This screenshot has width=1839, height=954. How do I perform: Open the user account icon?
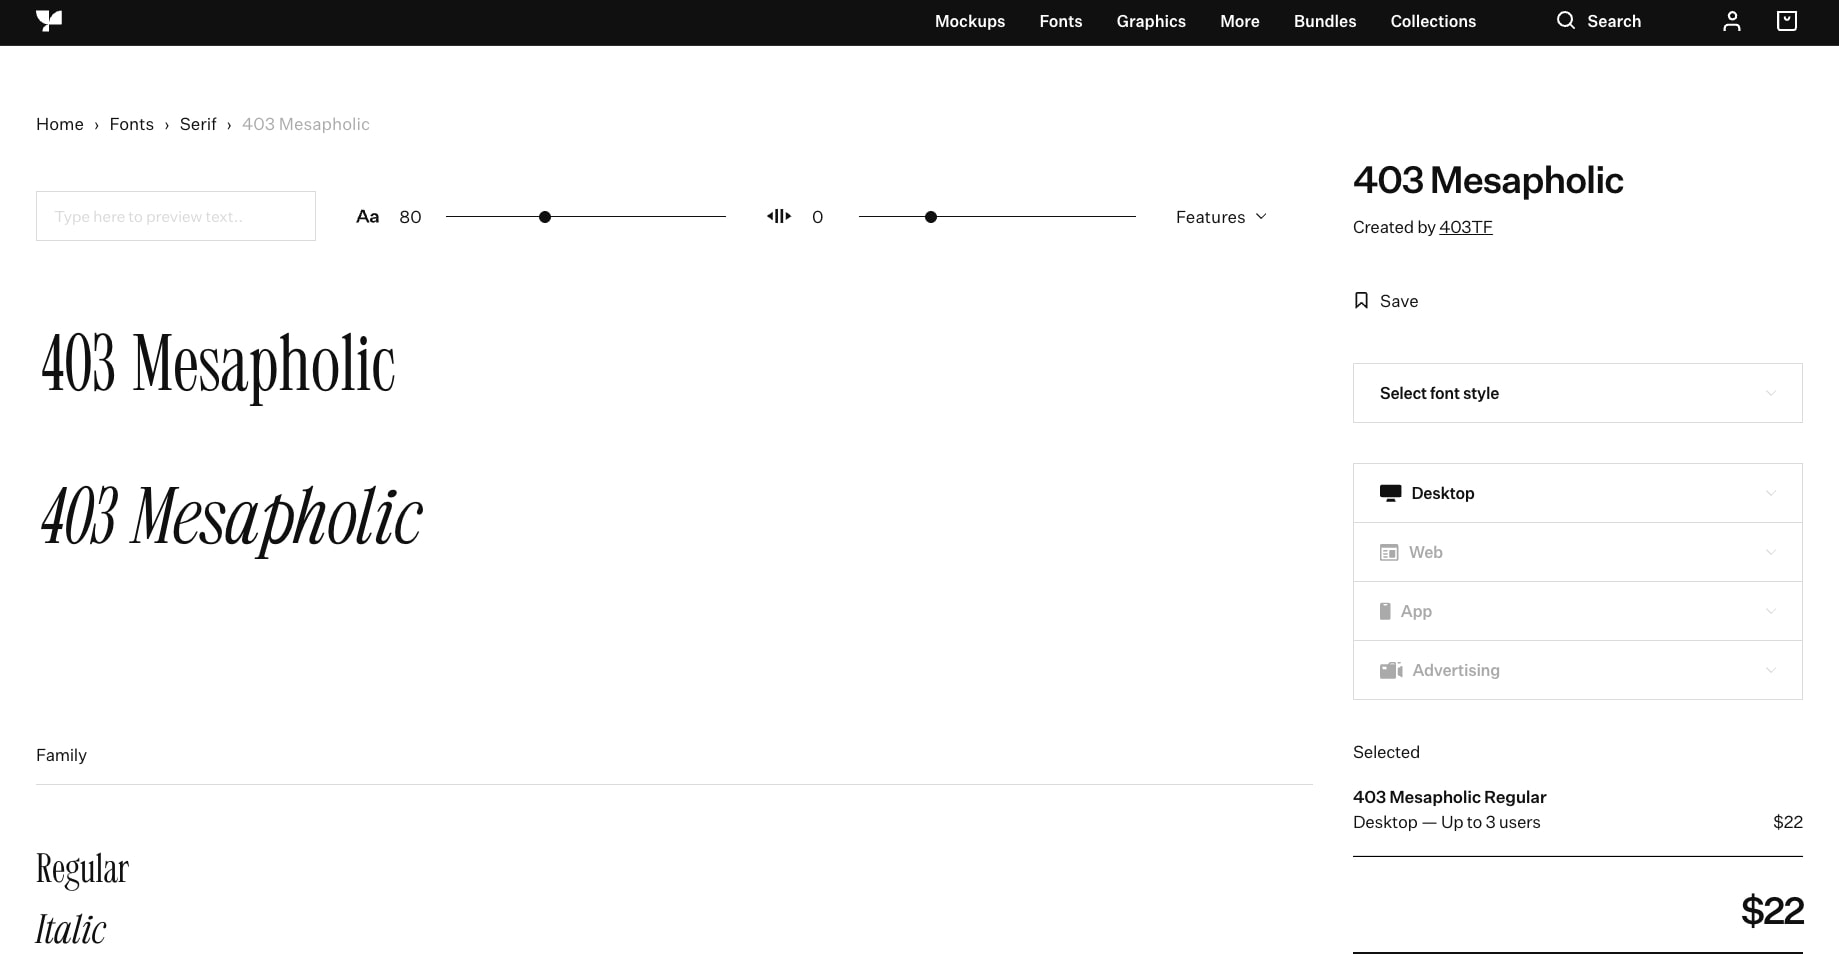coord(1732,21)
